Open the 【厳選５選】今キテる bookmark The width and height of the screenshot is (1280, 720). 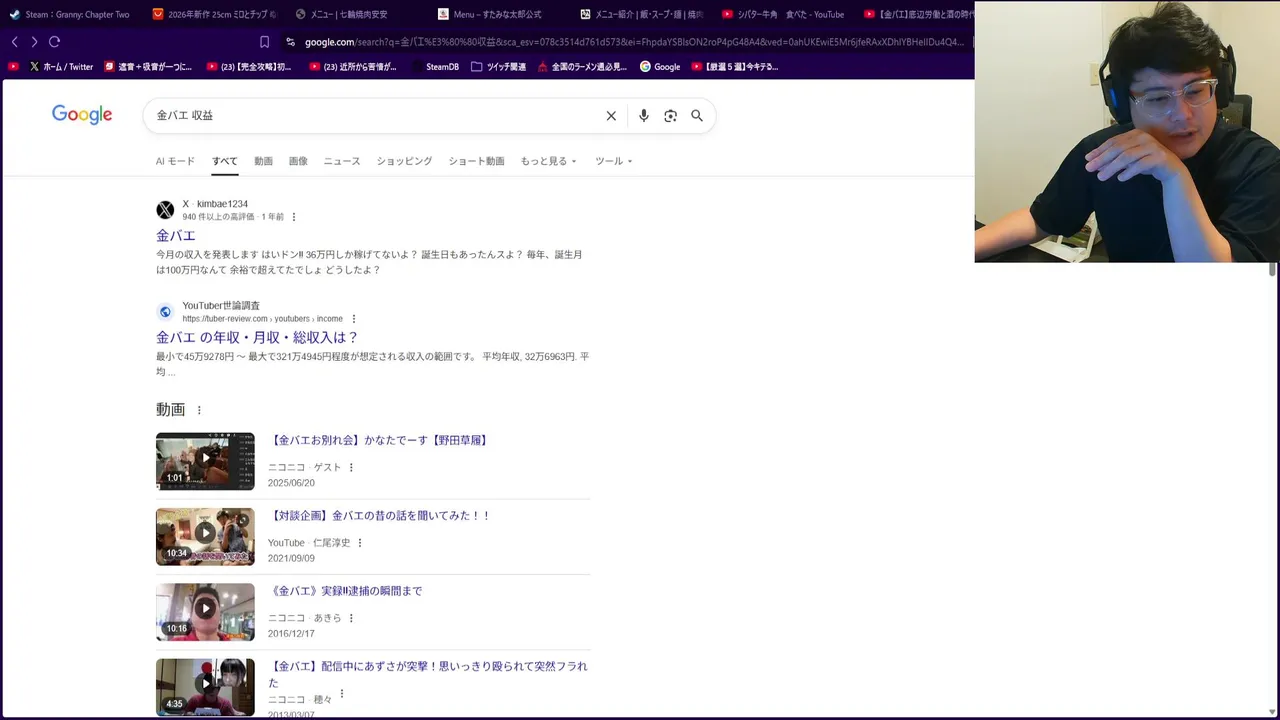735,67
